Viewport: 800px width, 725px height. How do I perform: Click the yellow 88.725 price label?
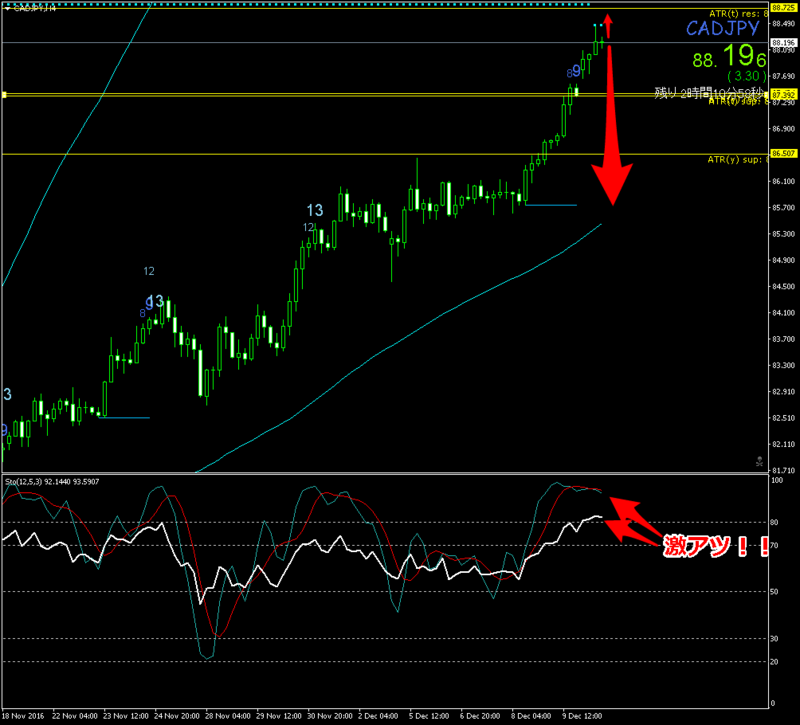(x=783, y=8)
